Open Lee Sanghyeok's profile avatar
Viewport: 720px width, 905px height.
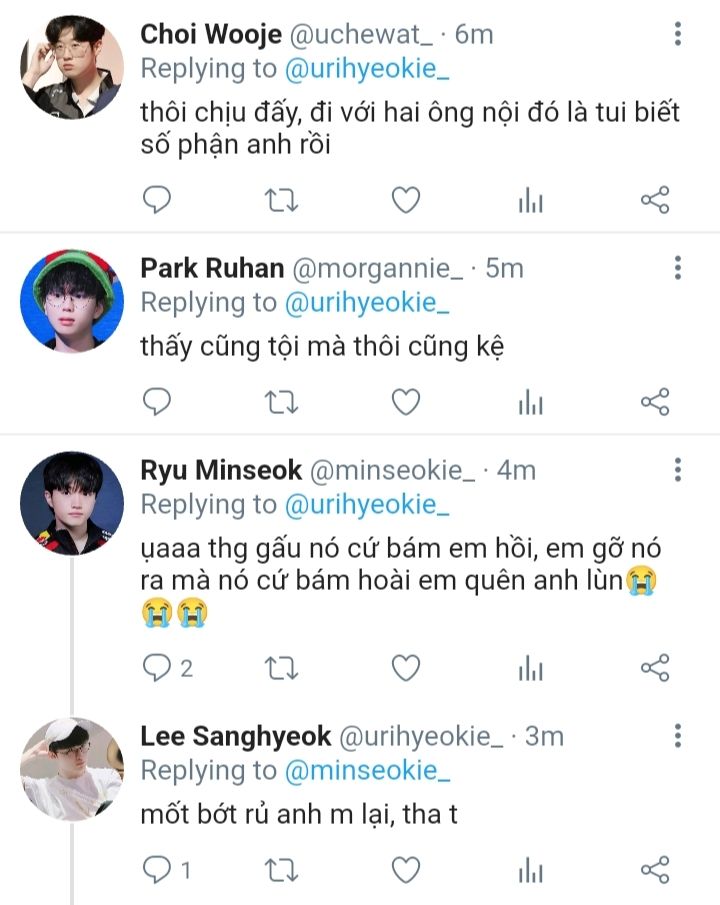pos(72,770)
